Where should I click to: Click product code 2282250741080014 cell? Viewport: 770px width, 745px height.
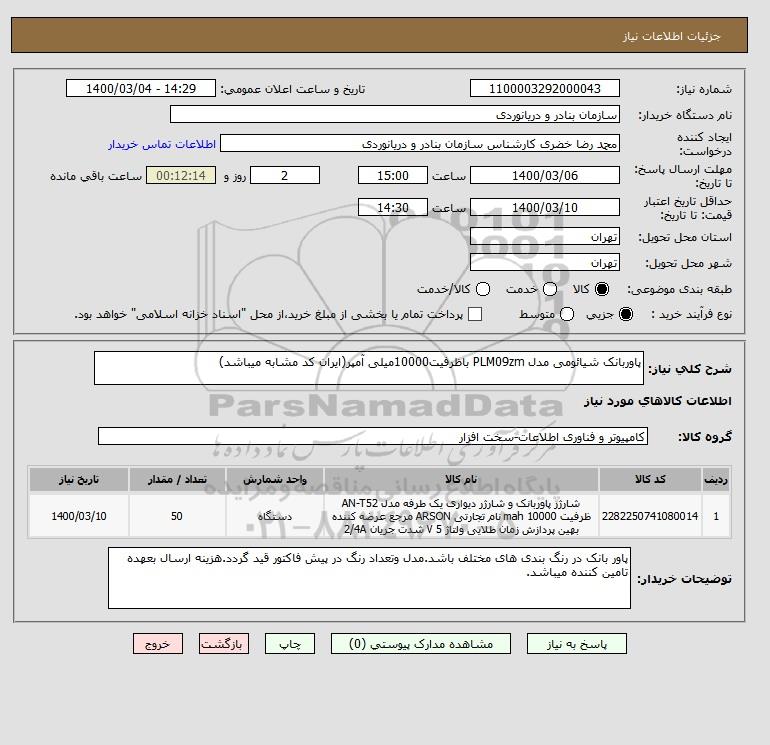(x=650, y=516)
